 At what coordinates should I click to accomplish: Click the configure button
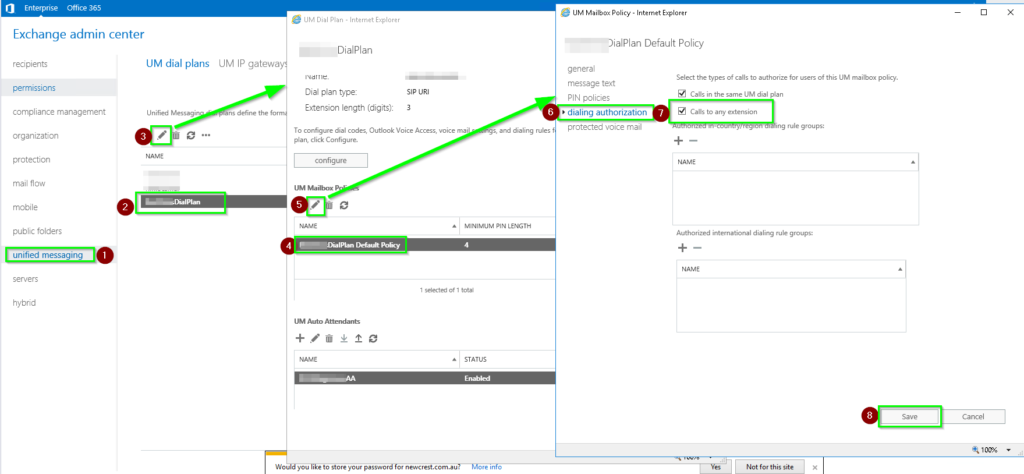pyautogui.click(x=331, y=160)
